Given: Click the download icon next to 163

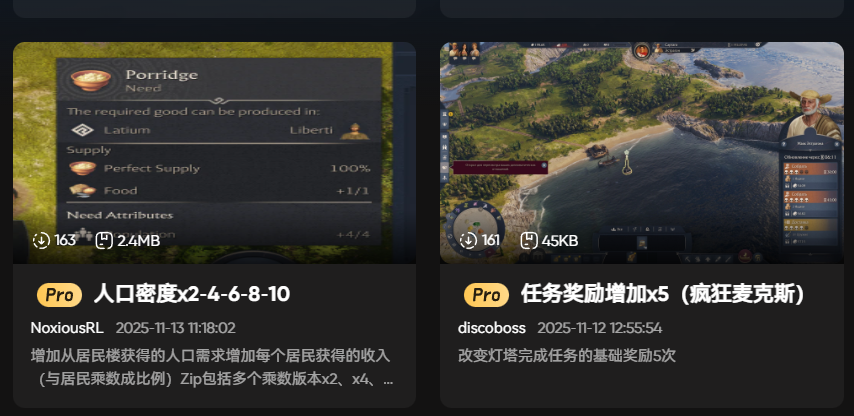Looking at the screenshot, I should tap(41, 241).
